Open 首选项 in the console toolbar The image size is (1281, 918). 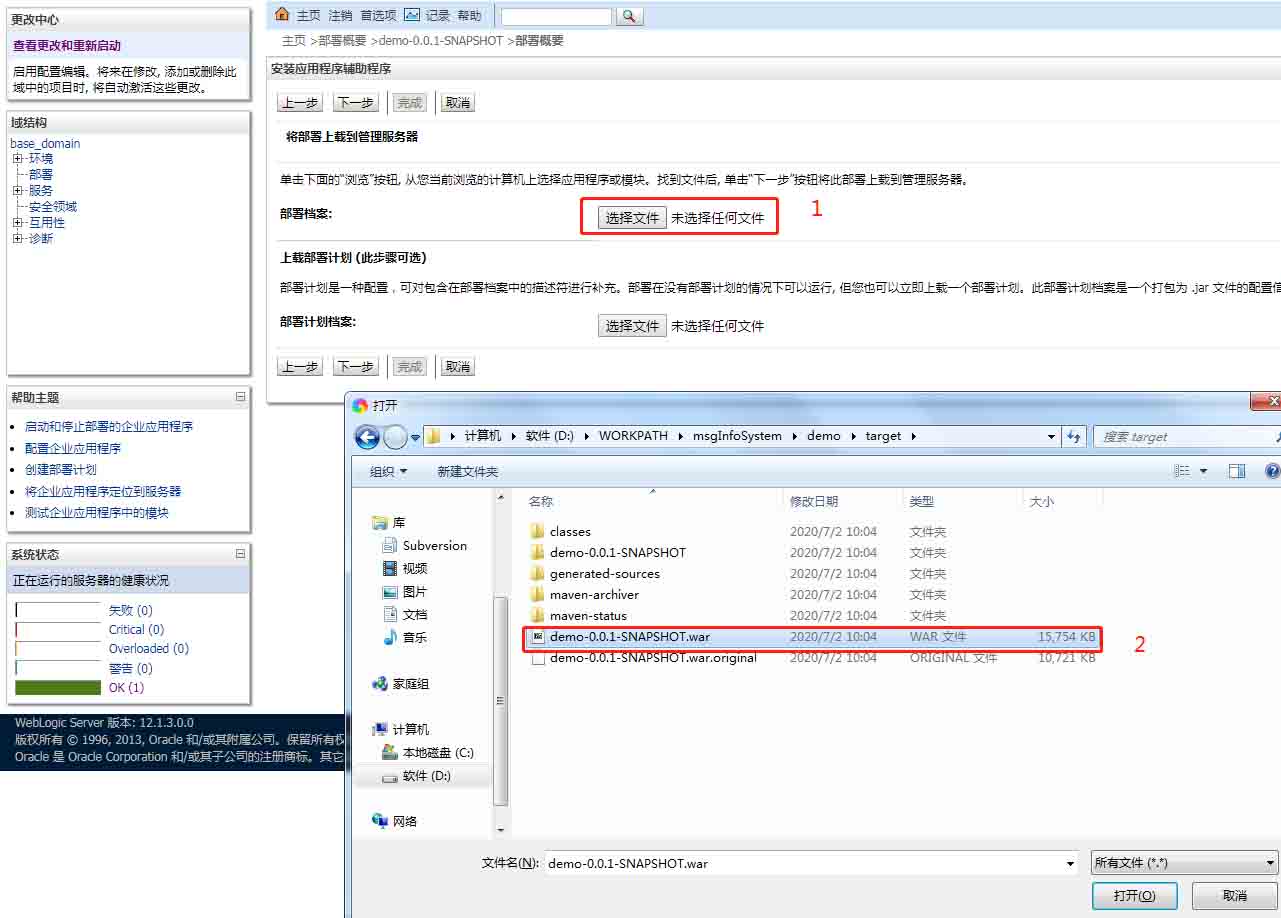(378, 16)
